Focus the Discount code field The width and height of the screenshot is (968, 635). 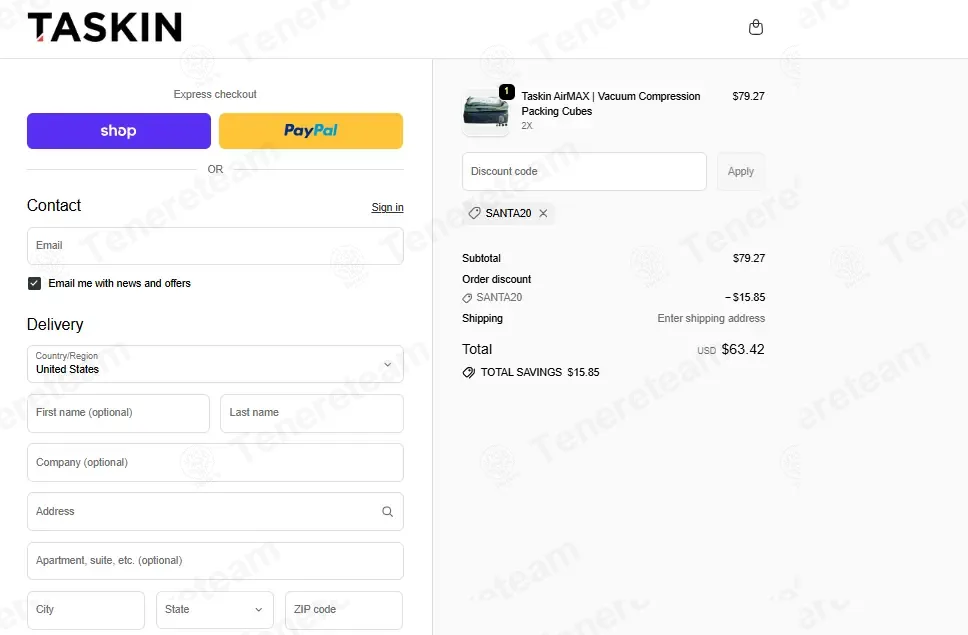pos(584,172)
